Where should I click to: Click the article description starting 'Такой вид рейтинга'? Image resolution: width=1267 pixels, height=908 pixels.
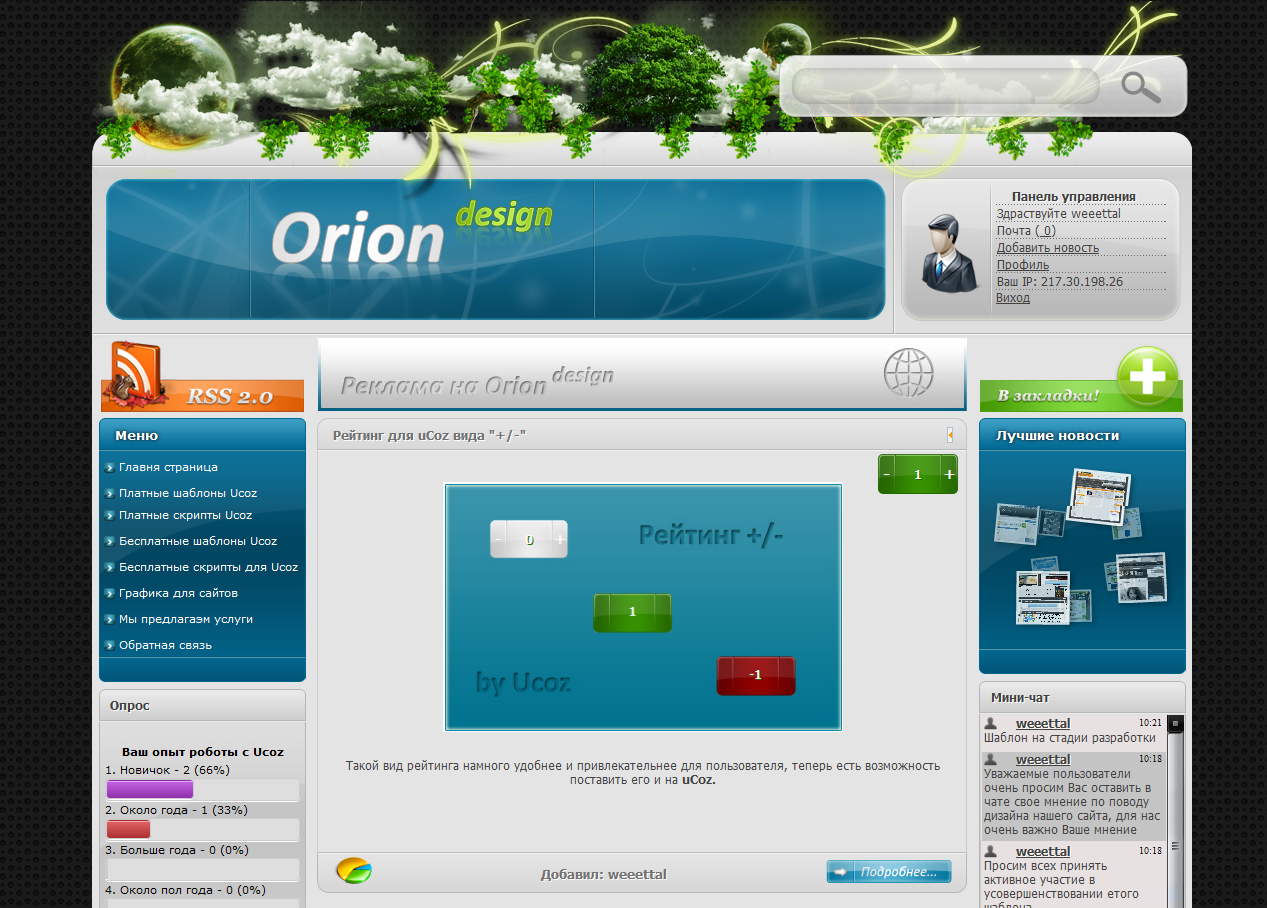(x=643, y=773)
